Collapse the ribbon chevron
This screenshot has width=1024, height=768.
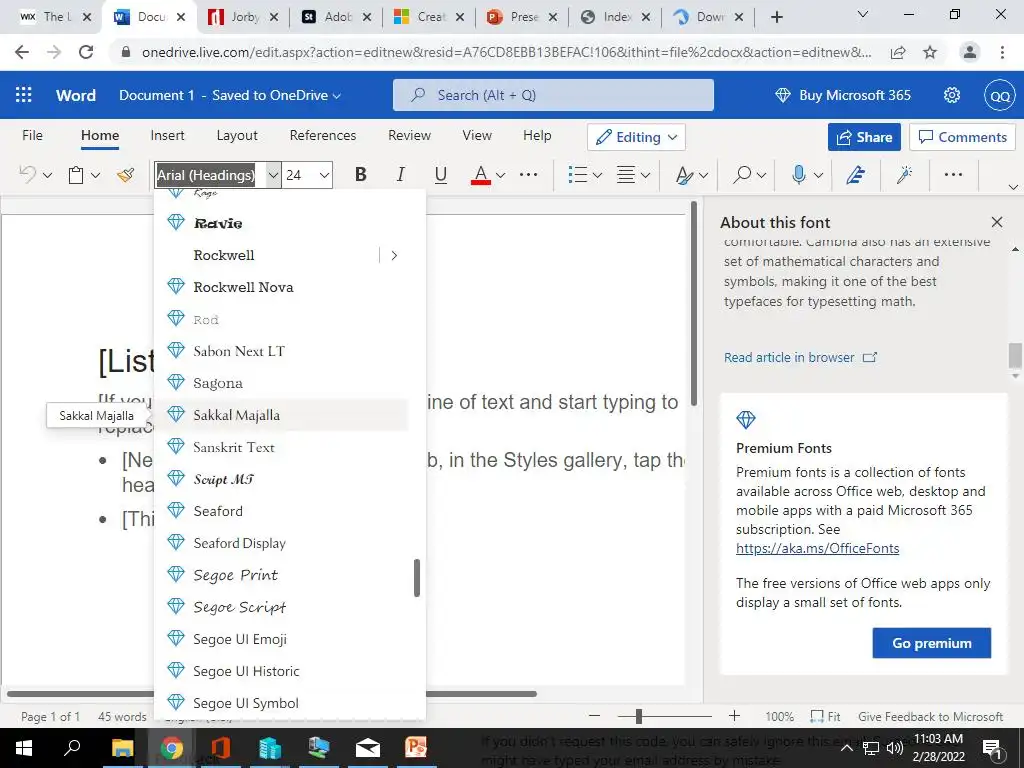[x=1013, y=187]
